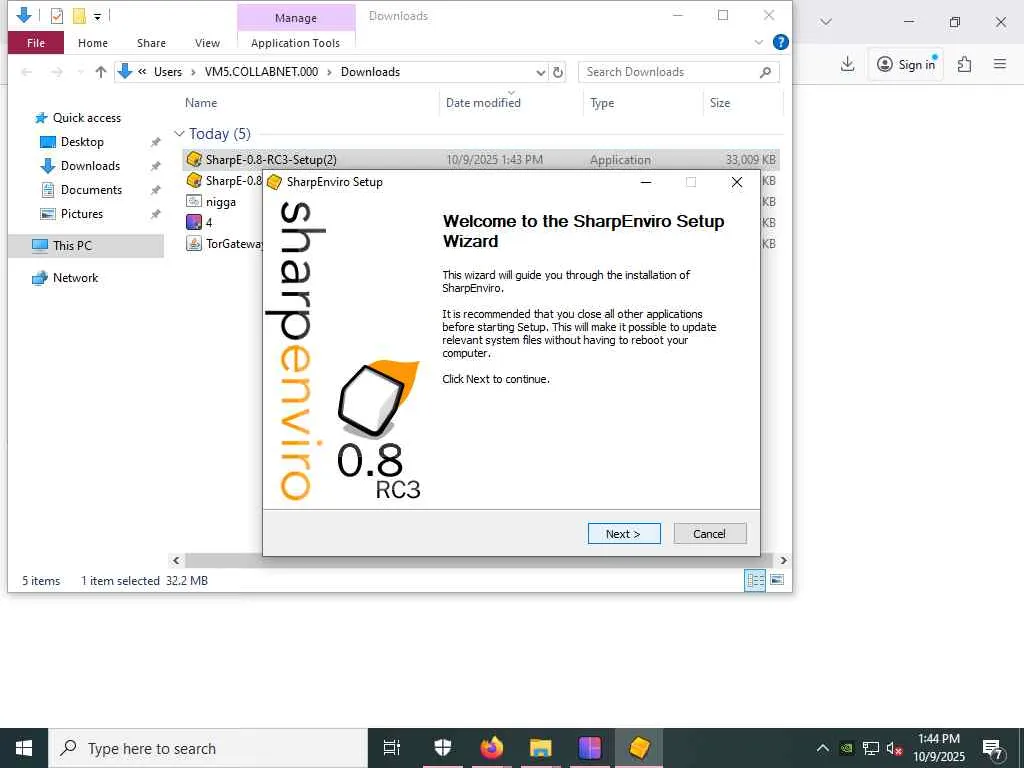This screenshot has height=768, width=1024.
Task: Click the horizontal scrollbar right arrow
Action: point(783,560)
